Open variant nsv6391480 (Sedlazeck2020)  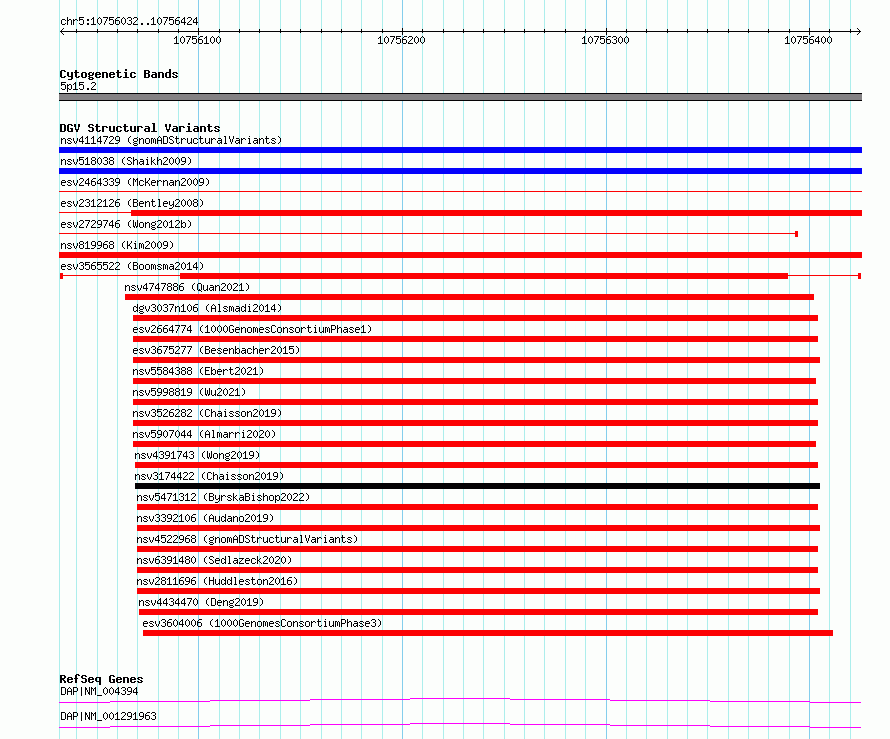pyautogui.click(x=214, y=560)
